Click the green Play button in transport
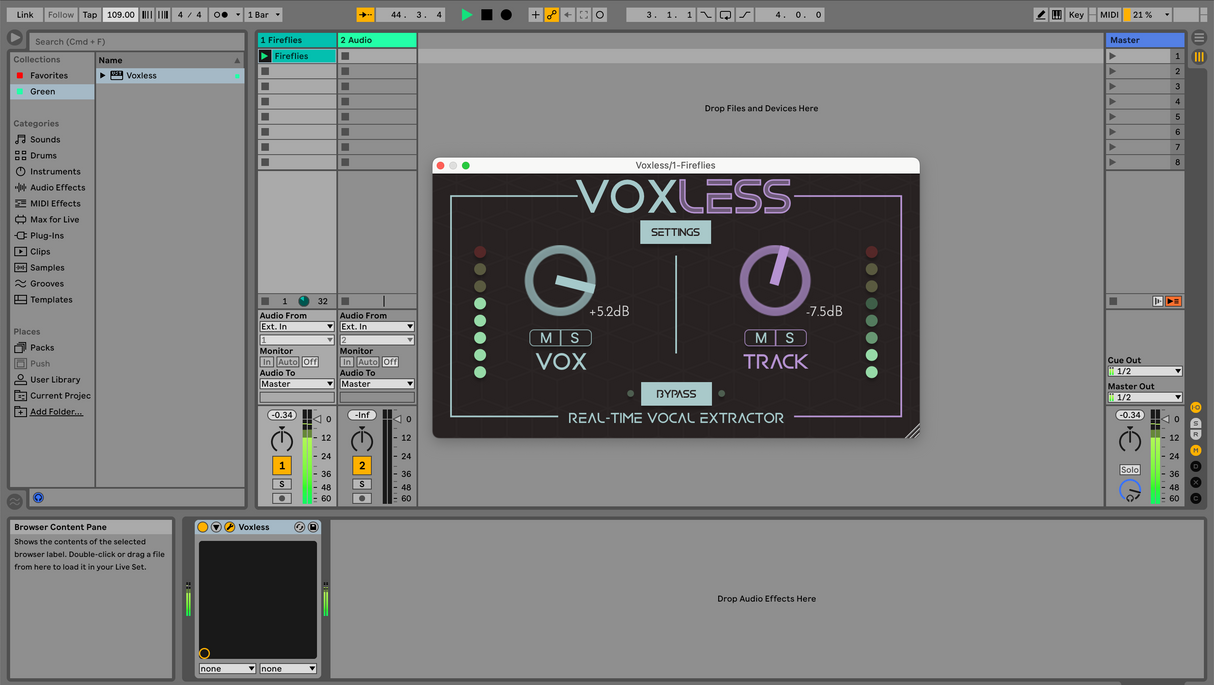The height and width of the screenshot is (685, 1214). pyautogui.click(x=466, y=15)
